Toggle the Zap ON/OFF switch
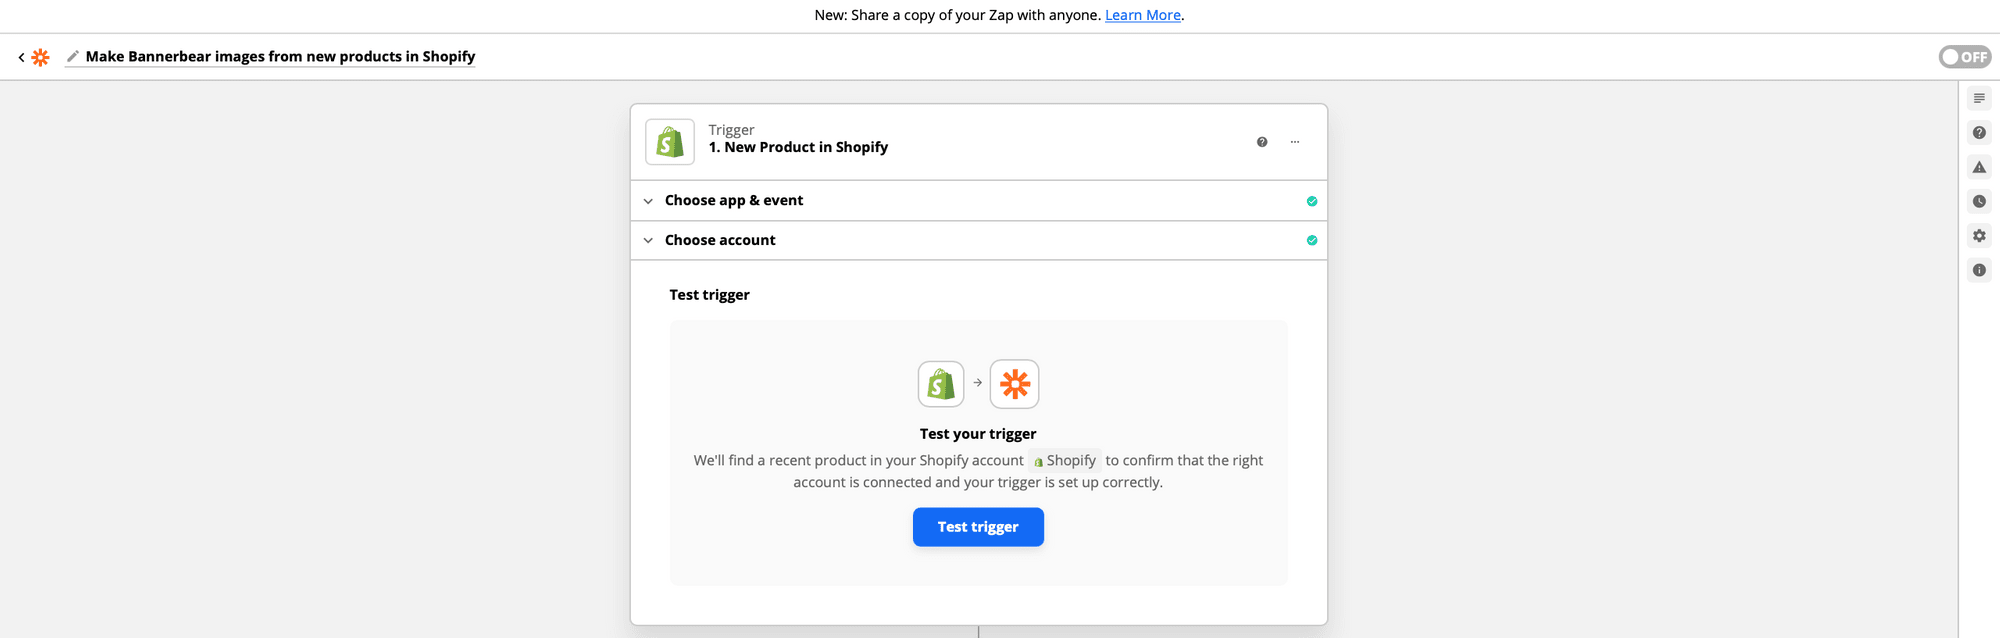2000x638 pixels. pos(1964,57)
